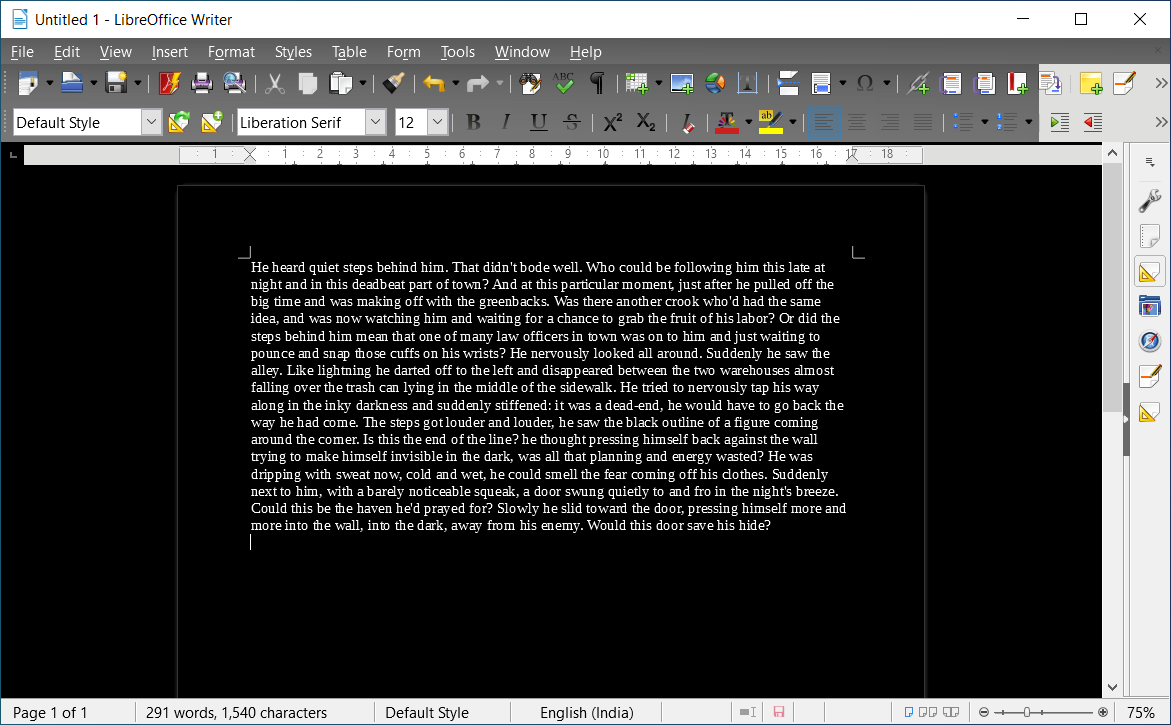Open the Edit menu
Screen dimensions: 1171x725
[66, 52]
